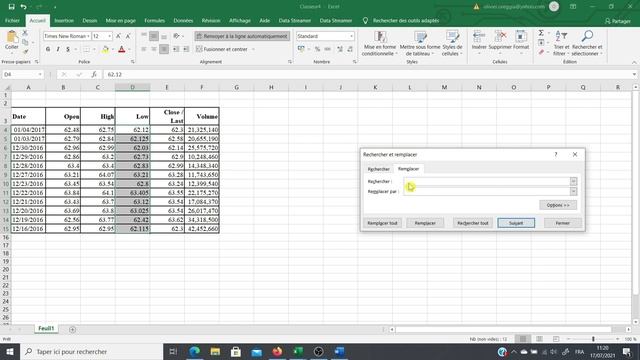Click the red font color swatch
640x360 pixels.
coord(121,49)
